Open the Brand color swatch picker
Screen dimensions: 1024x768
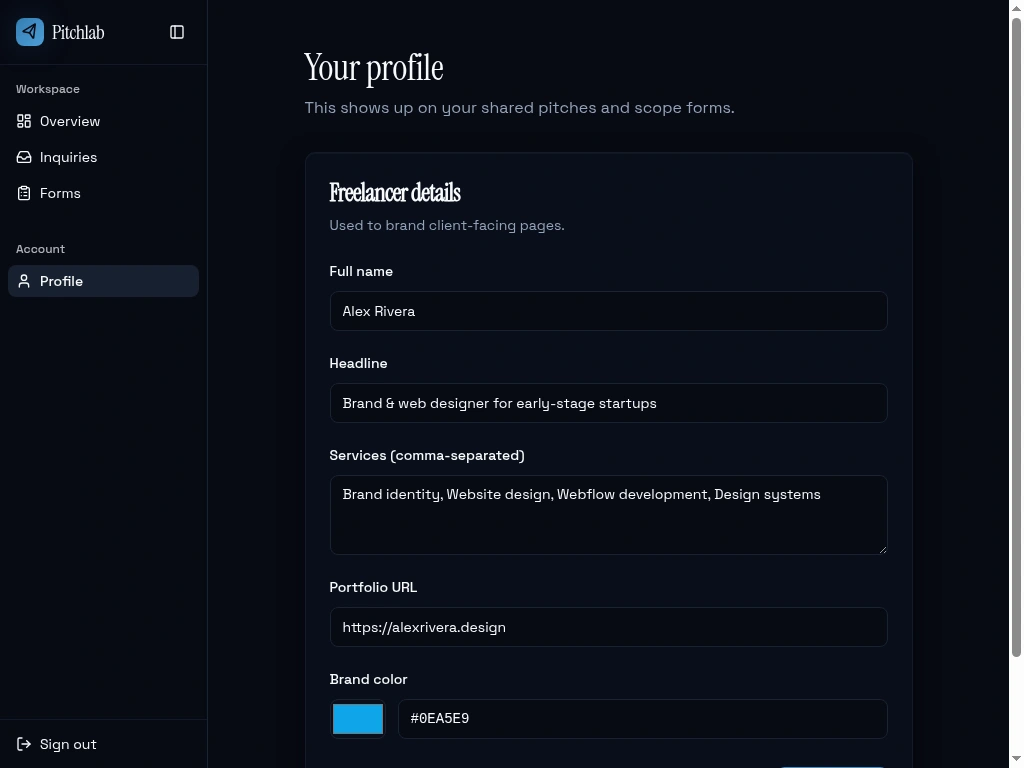tap(358, 719)
